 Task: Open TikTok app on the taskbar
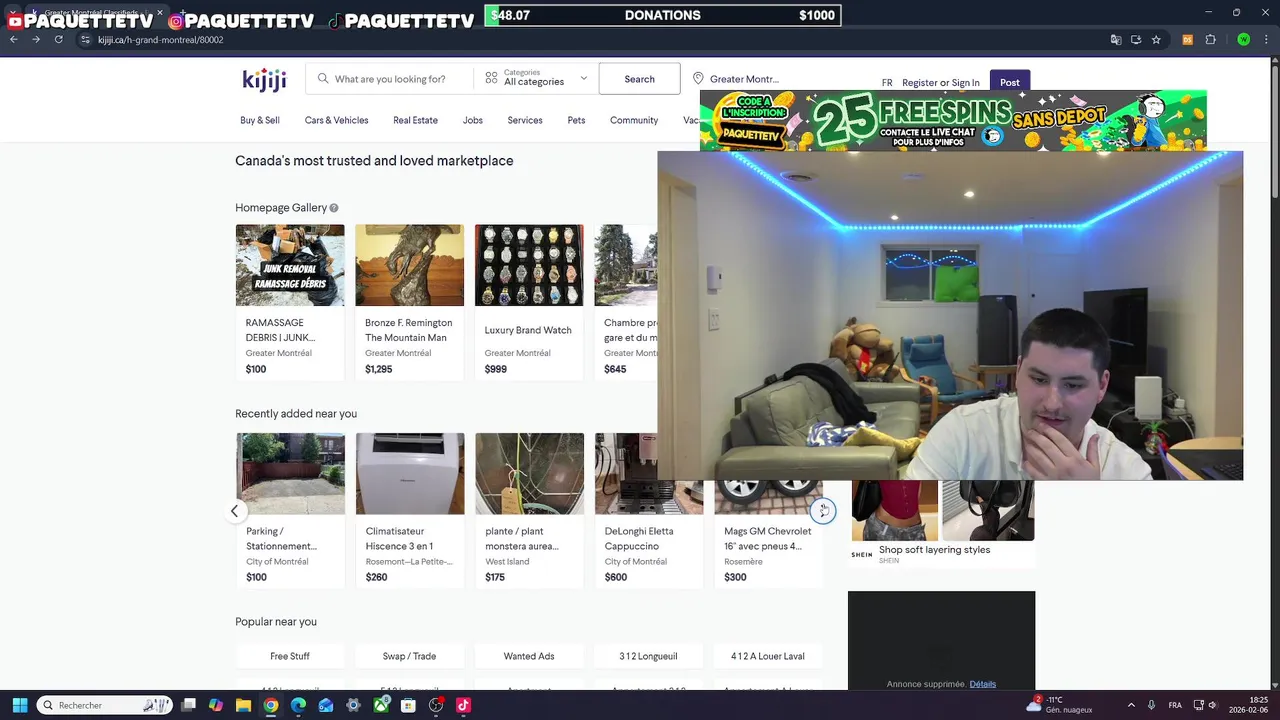[x=463, y=705]
